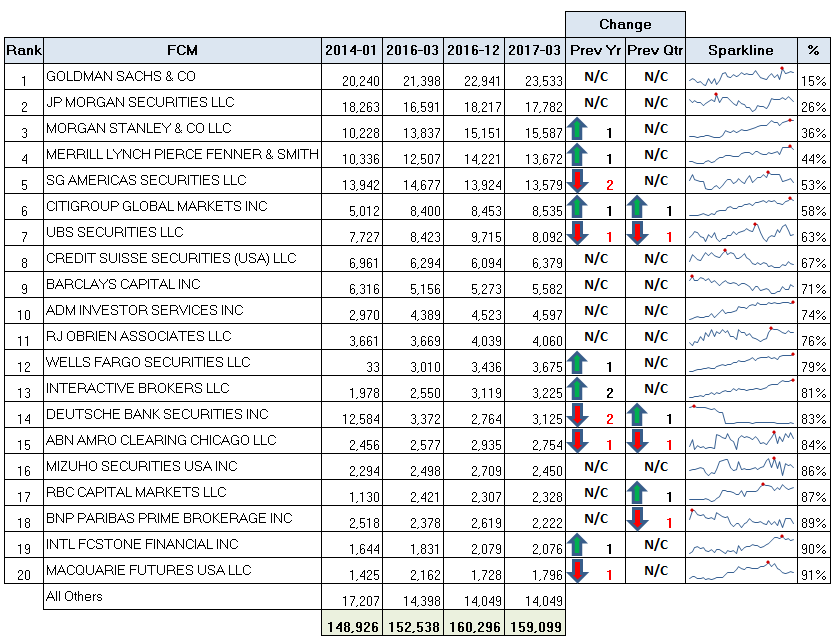Image resolution: width=833 pixels, height=638 pixels.
Task: Click the 2014-01 column header
Action: (352, 50)
